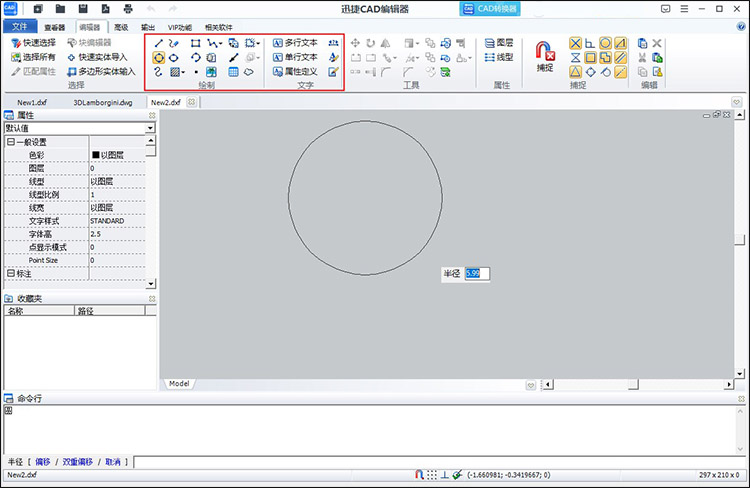Select the Arc drawing tool

(195, 58)
